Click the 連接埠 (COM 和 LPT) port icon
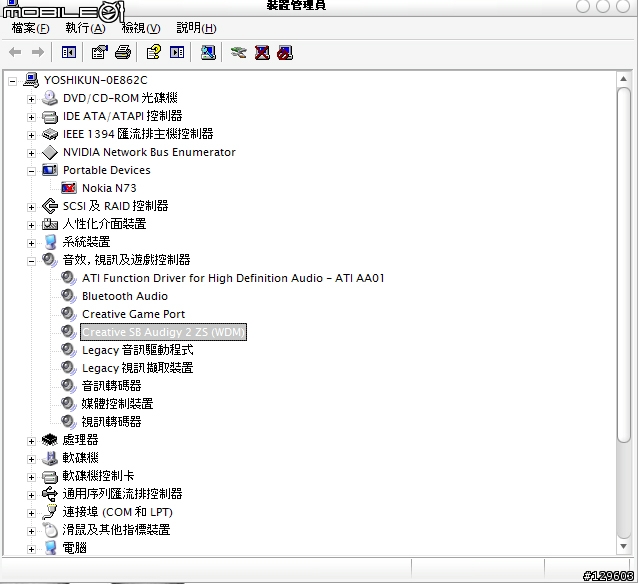This screenshot has height=584, width=639. [x=50, y=511]
